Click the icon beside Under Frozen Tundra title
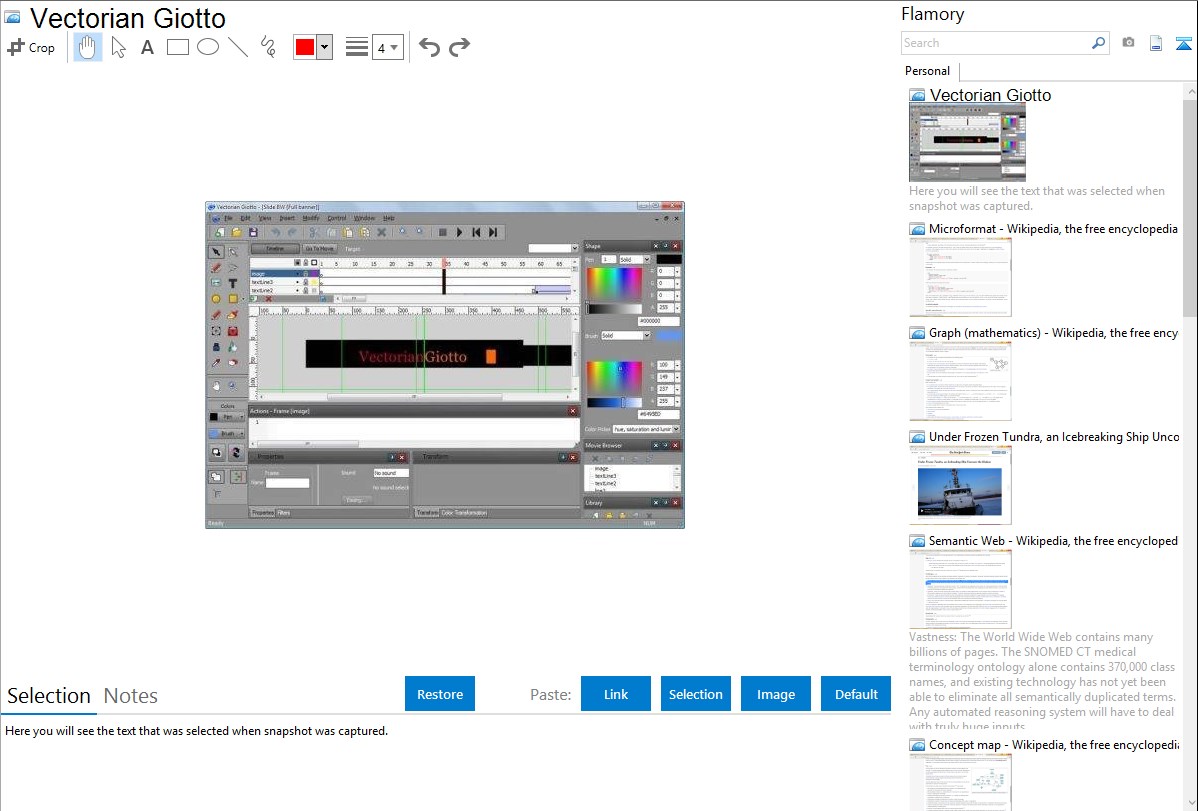Screen dimensions: 1198x811 coord(917,436)
